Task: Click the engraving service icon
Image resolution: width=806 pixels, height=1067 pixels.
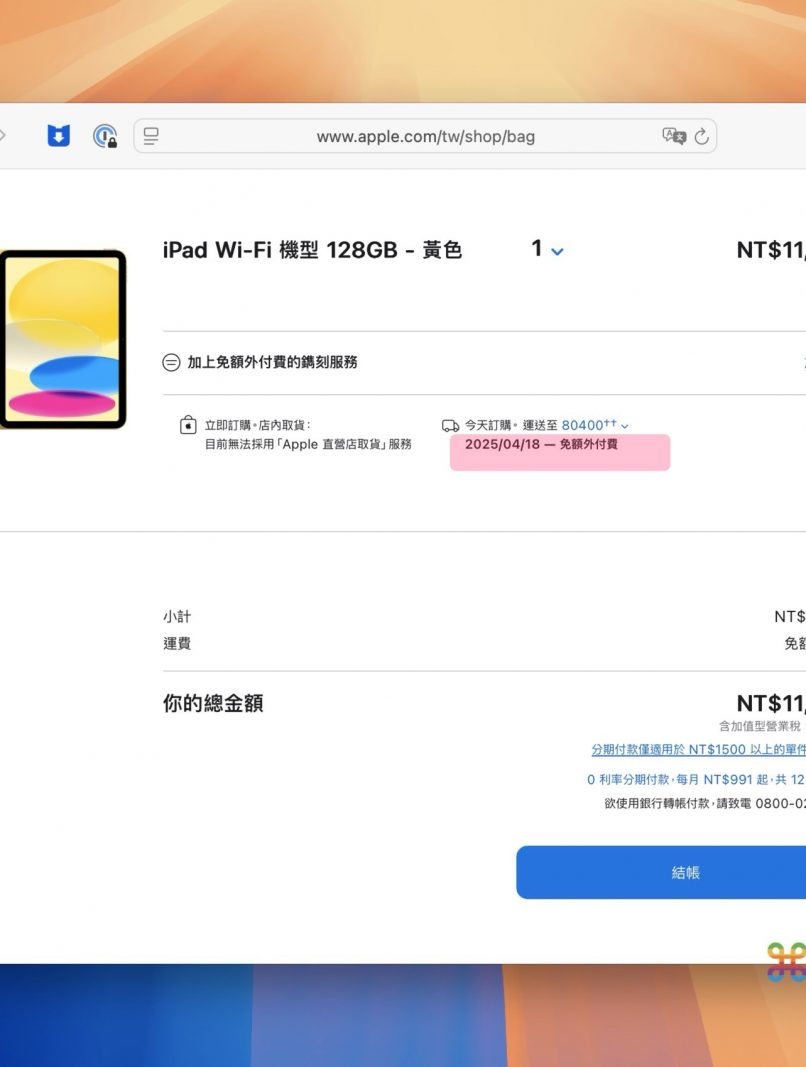Action: point(171,362)
